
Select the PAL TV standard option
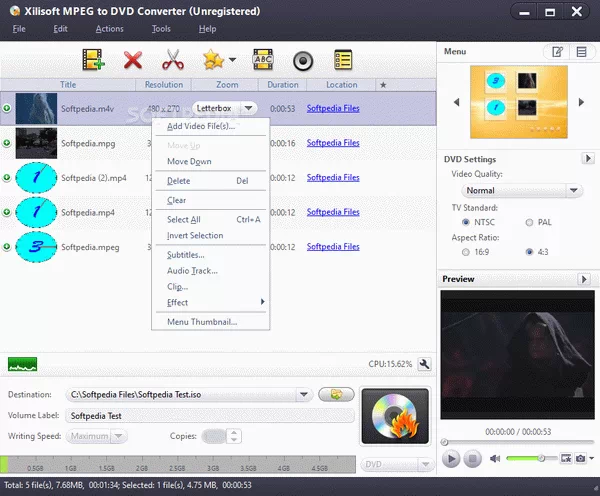(x=530, y=222)
